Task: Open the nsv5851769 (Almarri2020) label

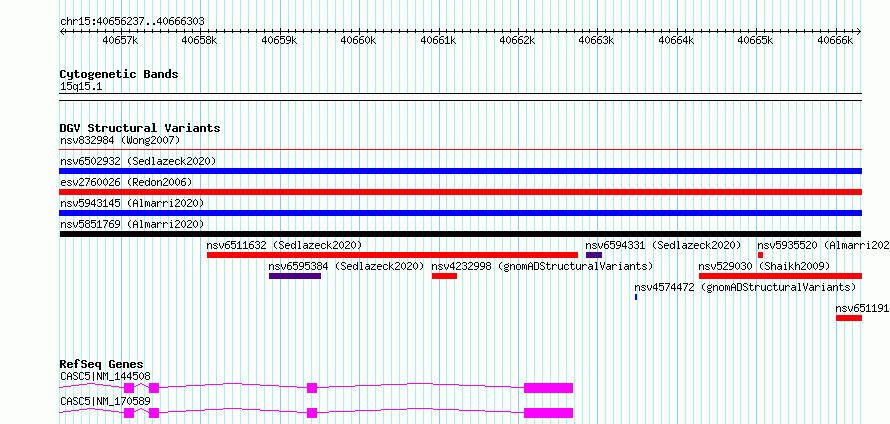Action: pos(132,224)
